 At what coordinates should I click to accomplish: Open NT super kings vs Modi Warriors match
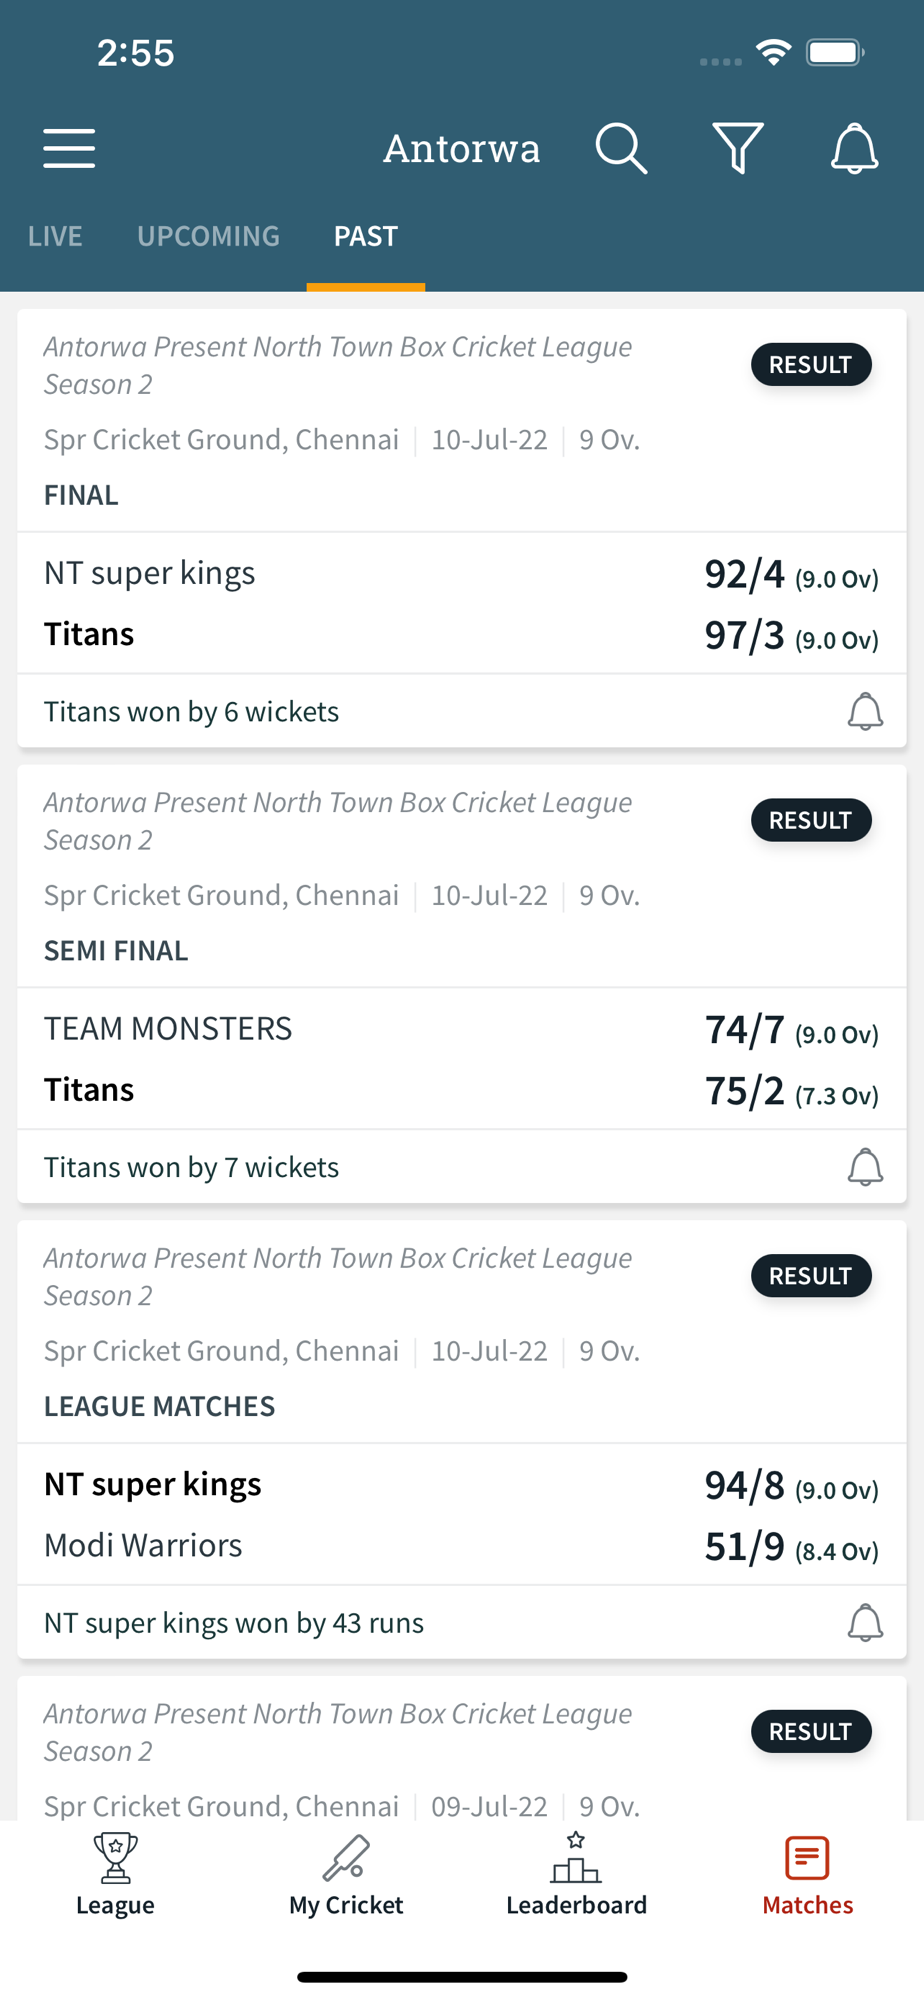coord(460,1514)
